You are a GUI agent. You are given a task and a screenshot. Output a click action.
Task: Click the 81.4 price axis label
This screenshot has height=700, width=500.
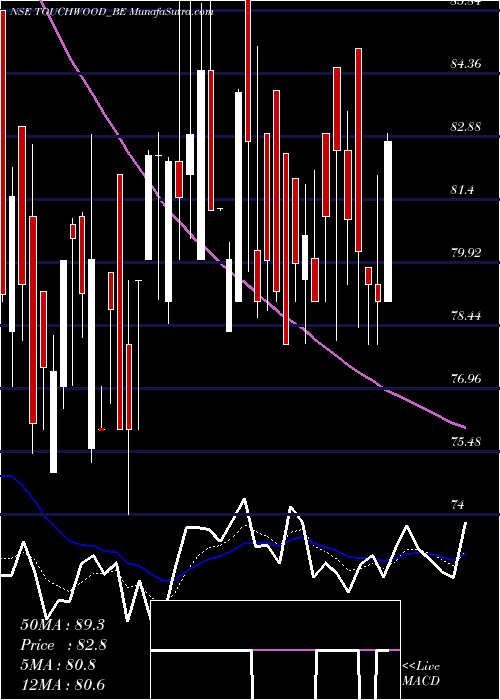tap(462, 190)
